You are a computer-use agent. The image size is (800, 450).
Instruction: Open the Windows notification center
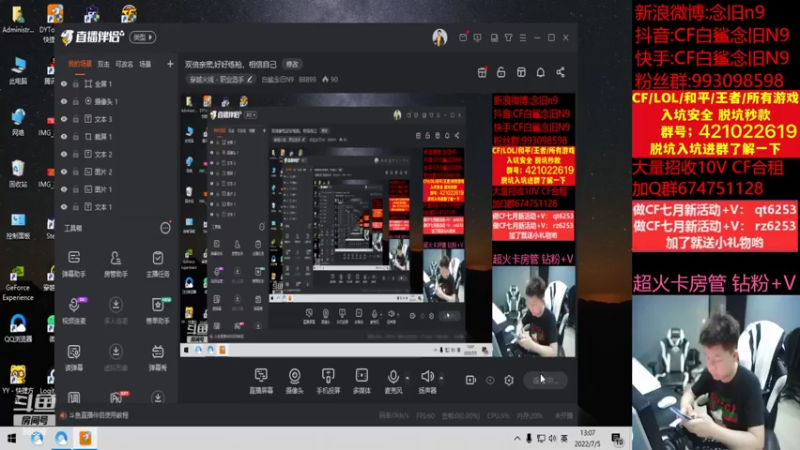617,438
